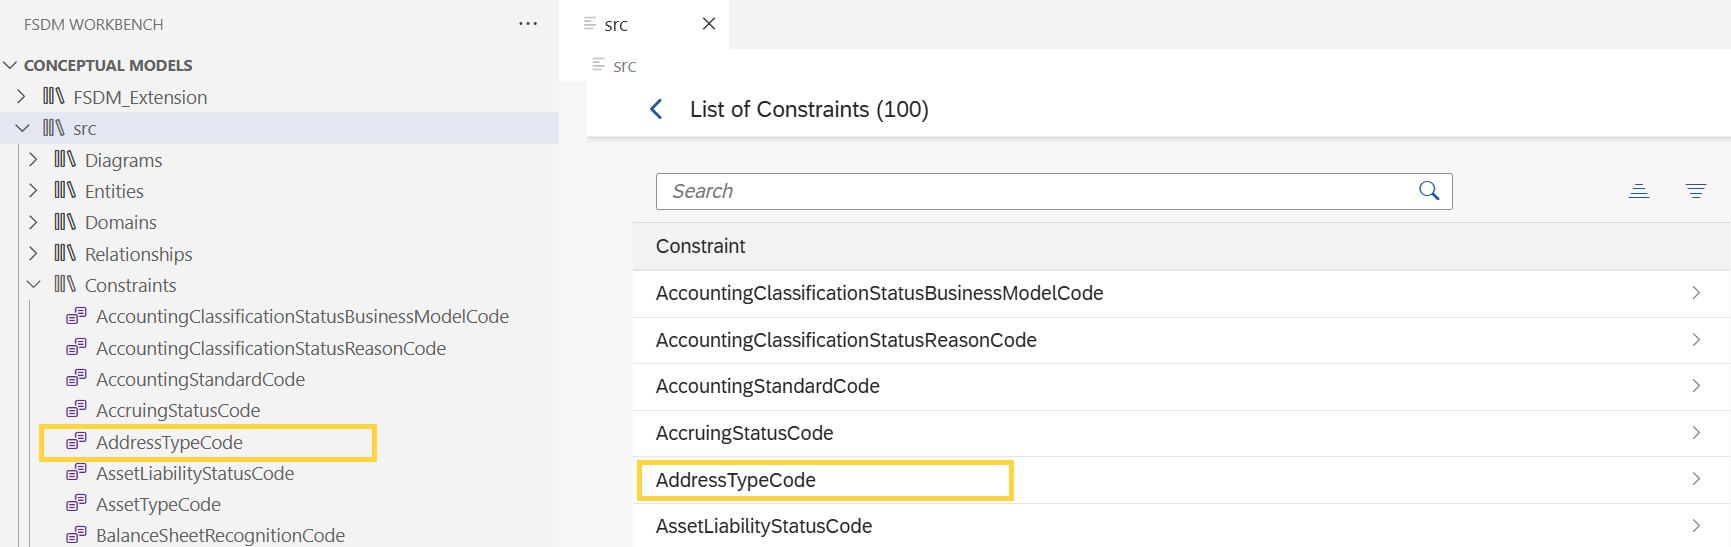Collapse the CONCEPTUAL MODELS section

[x=11, y=65]
